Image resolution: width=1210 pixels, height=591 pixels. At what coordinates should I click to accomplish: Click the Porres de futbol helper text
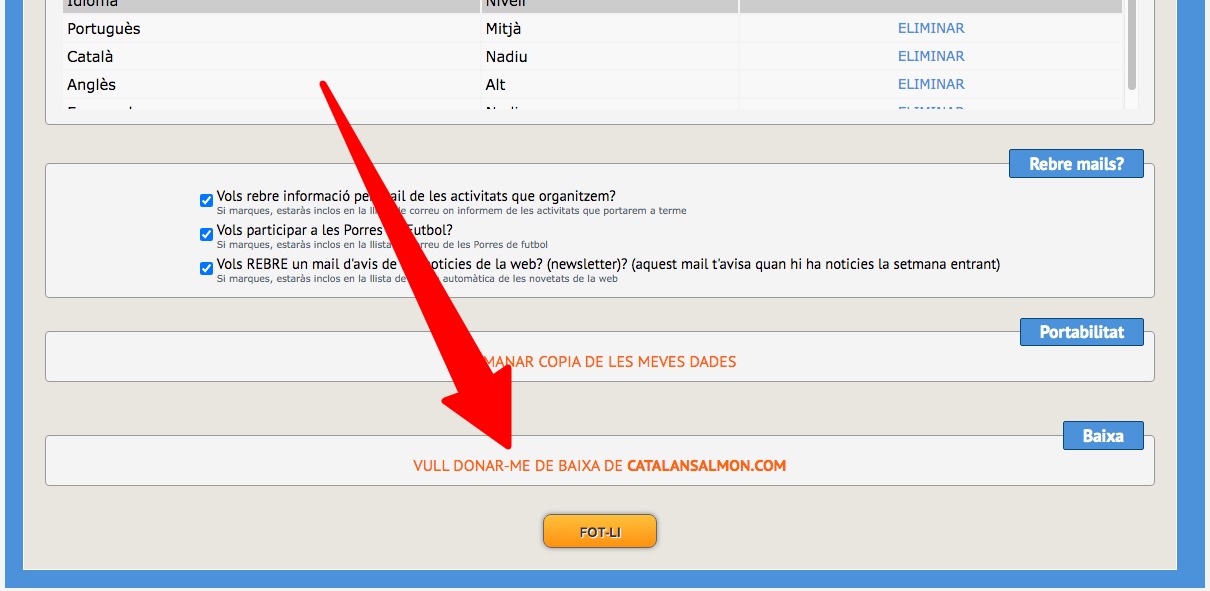pos(382,245)
